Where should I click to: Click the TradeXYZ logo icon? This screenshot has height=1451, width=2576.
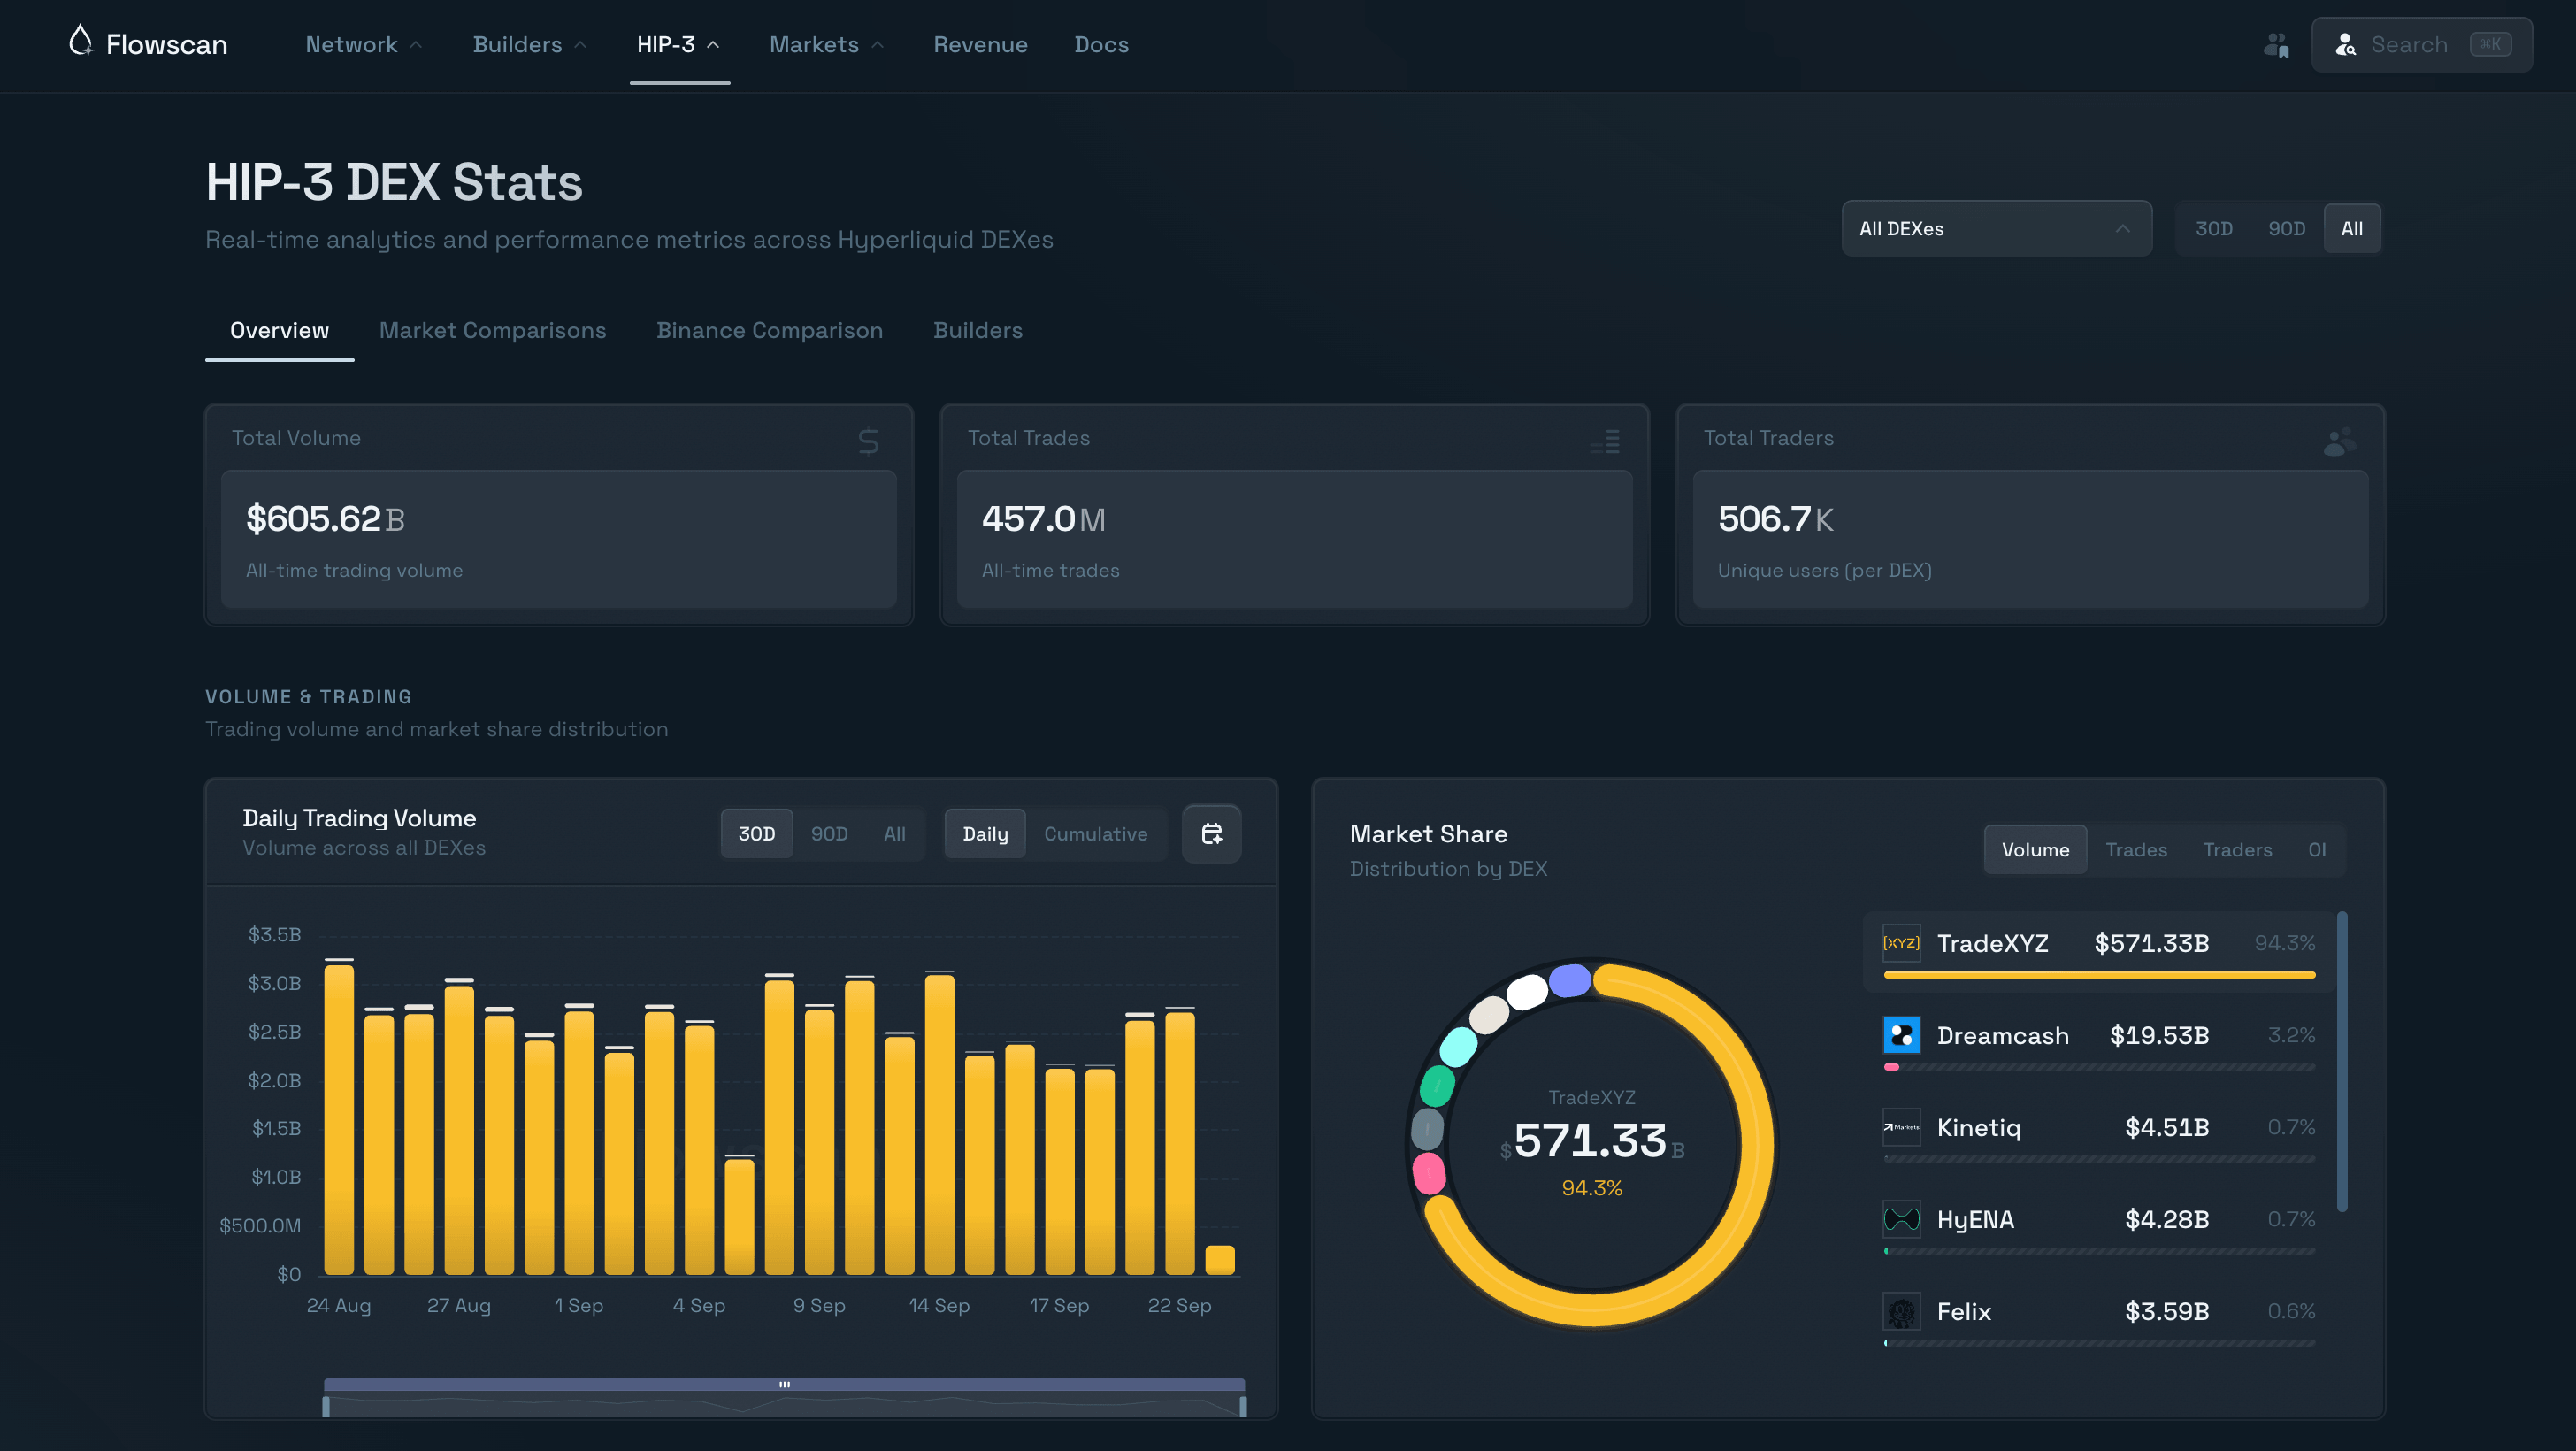(1901, 943)
